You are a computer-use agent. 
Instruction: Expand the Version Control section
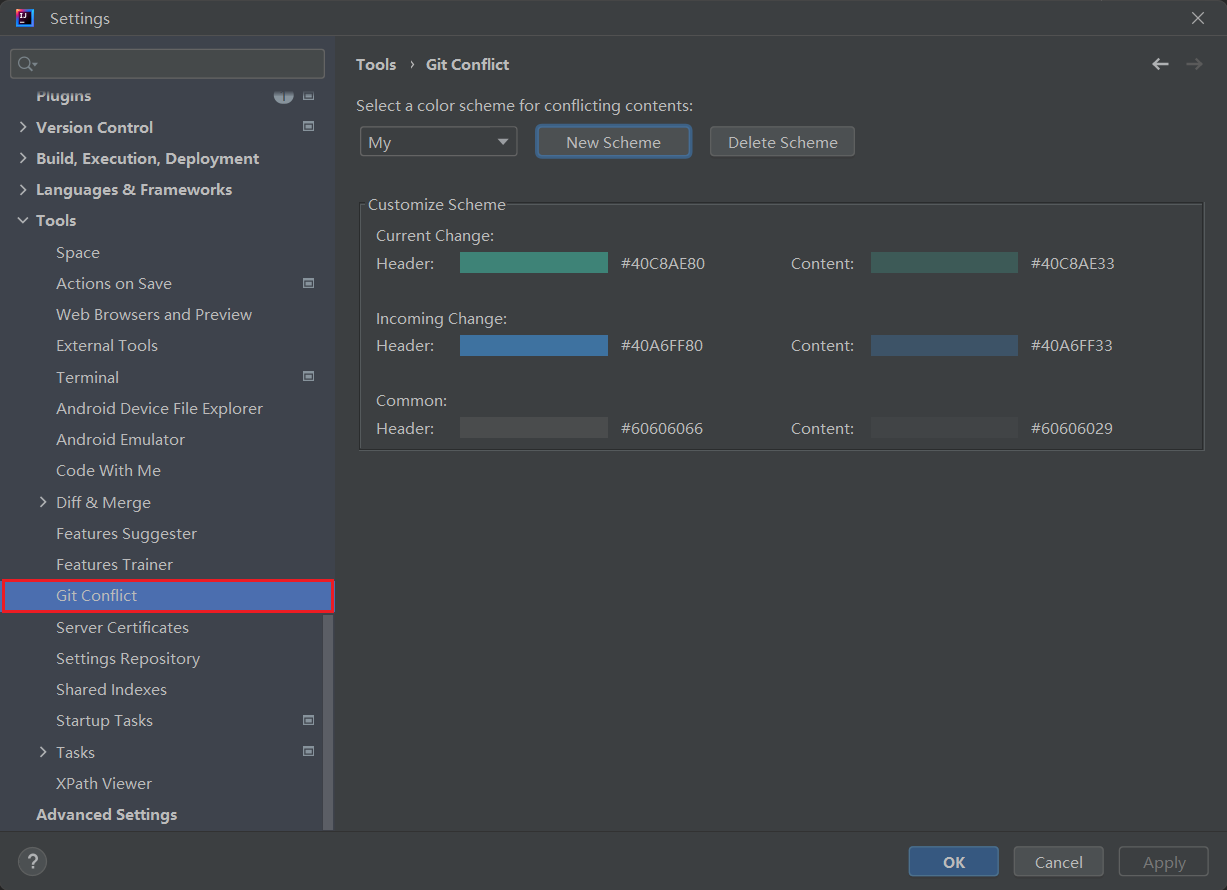pos(23,127)
